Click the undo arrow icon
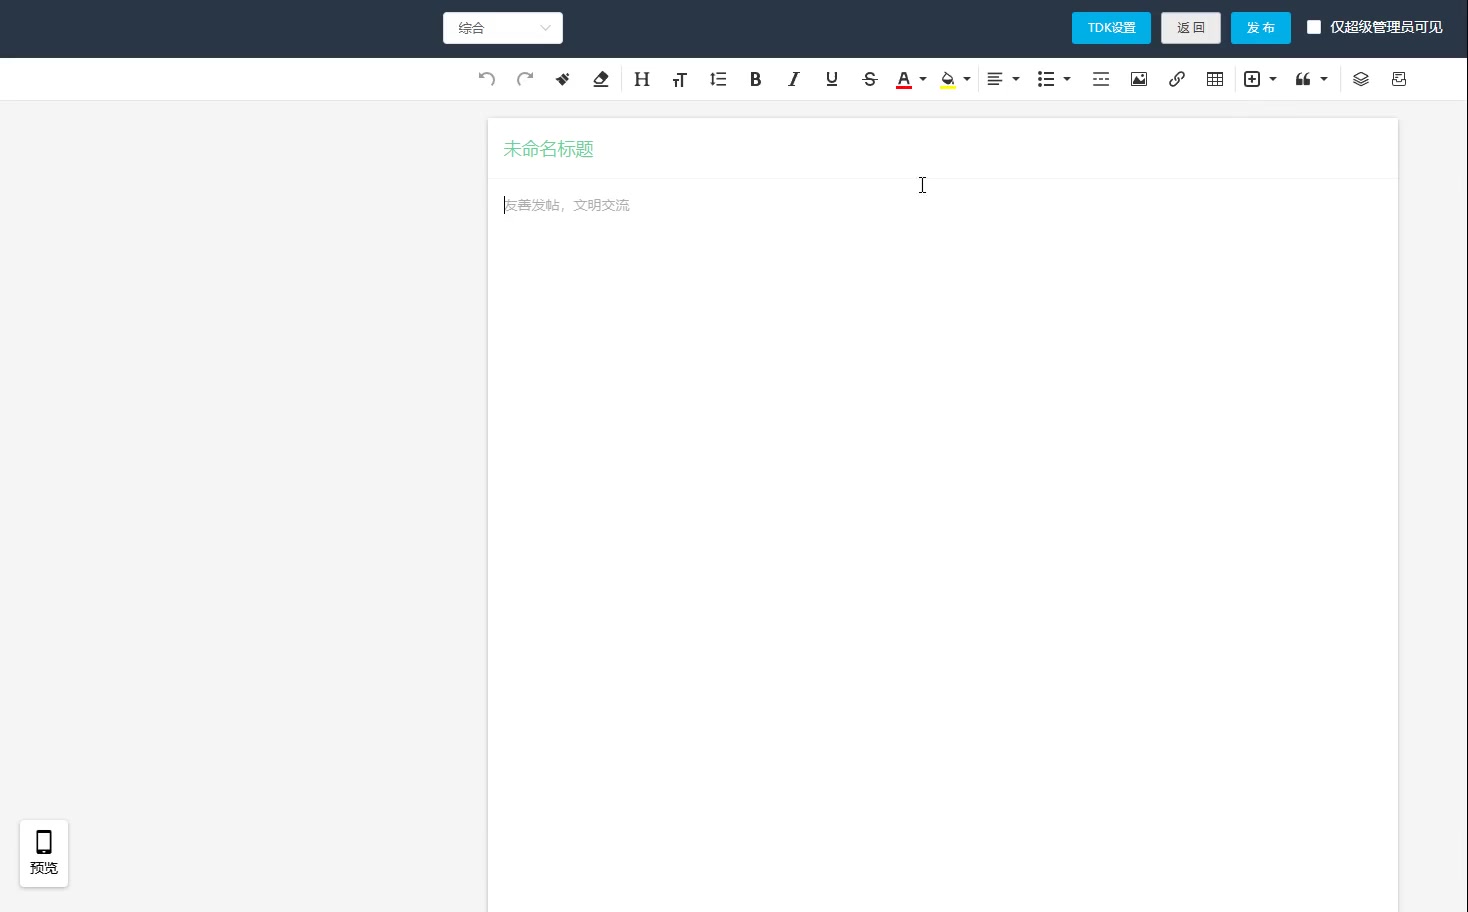This screenshot has width=1468, height=912. click(487, 79)
